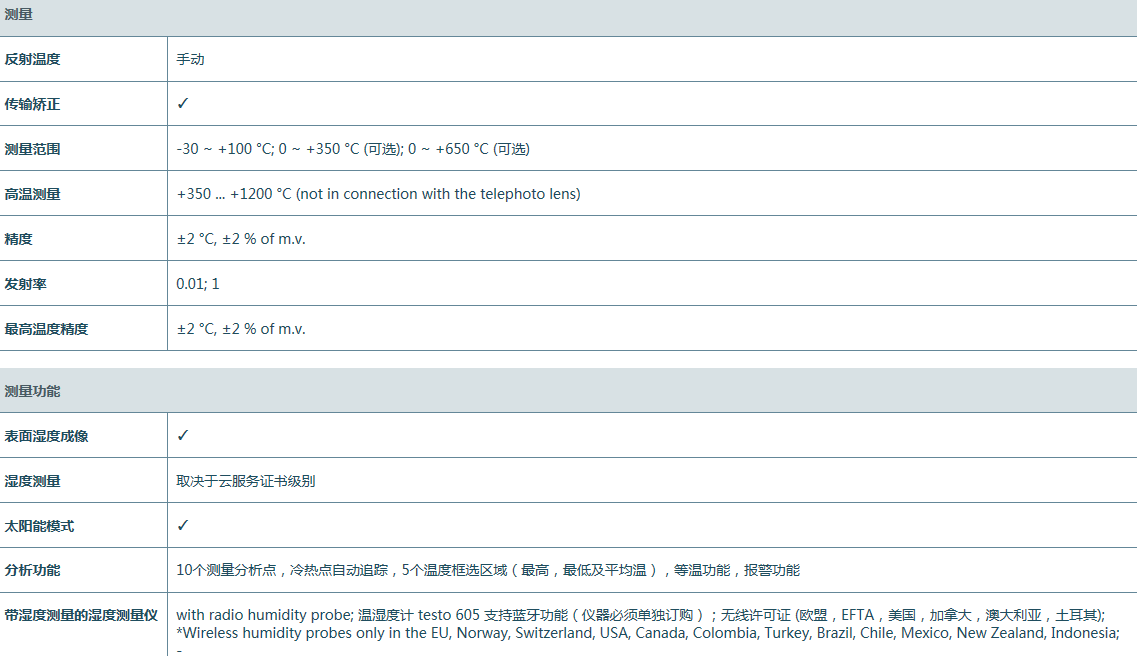The width and height of the screenshot is (1138, 656).
Task: Click the 取决于云服务证书级别 text
Action: (246, 481)
